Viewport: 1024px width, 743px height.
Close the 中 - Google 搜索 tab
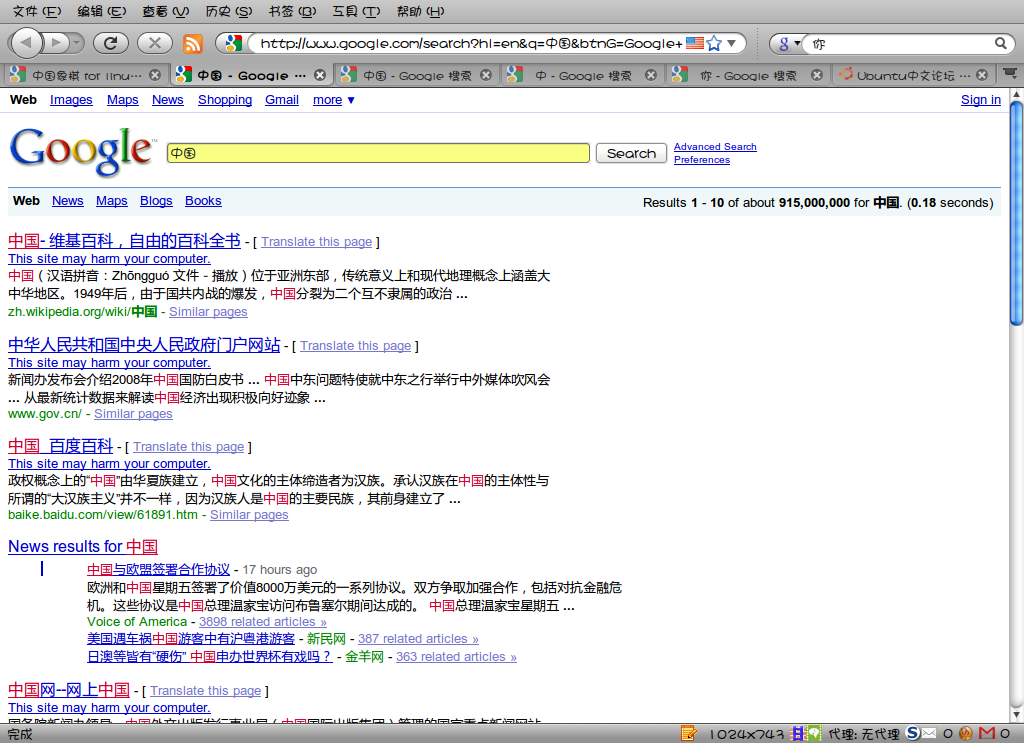tap(650, 75)
